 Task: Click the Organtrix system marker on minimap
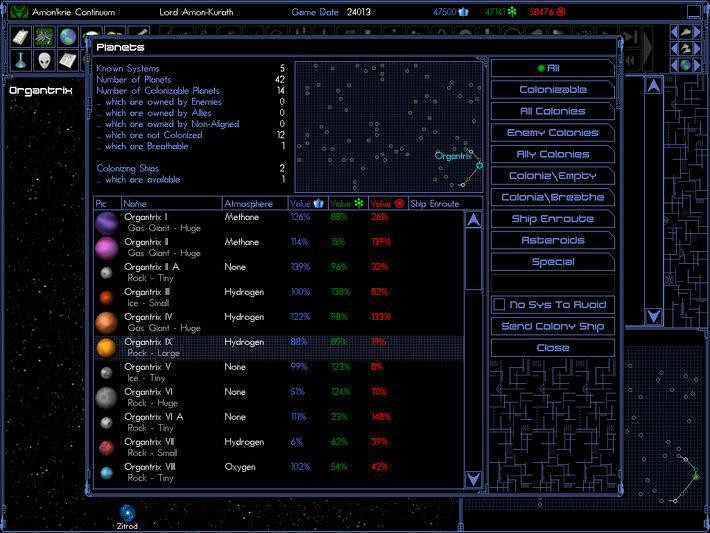(479, 165)
